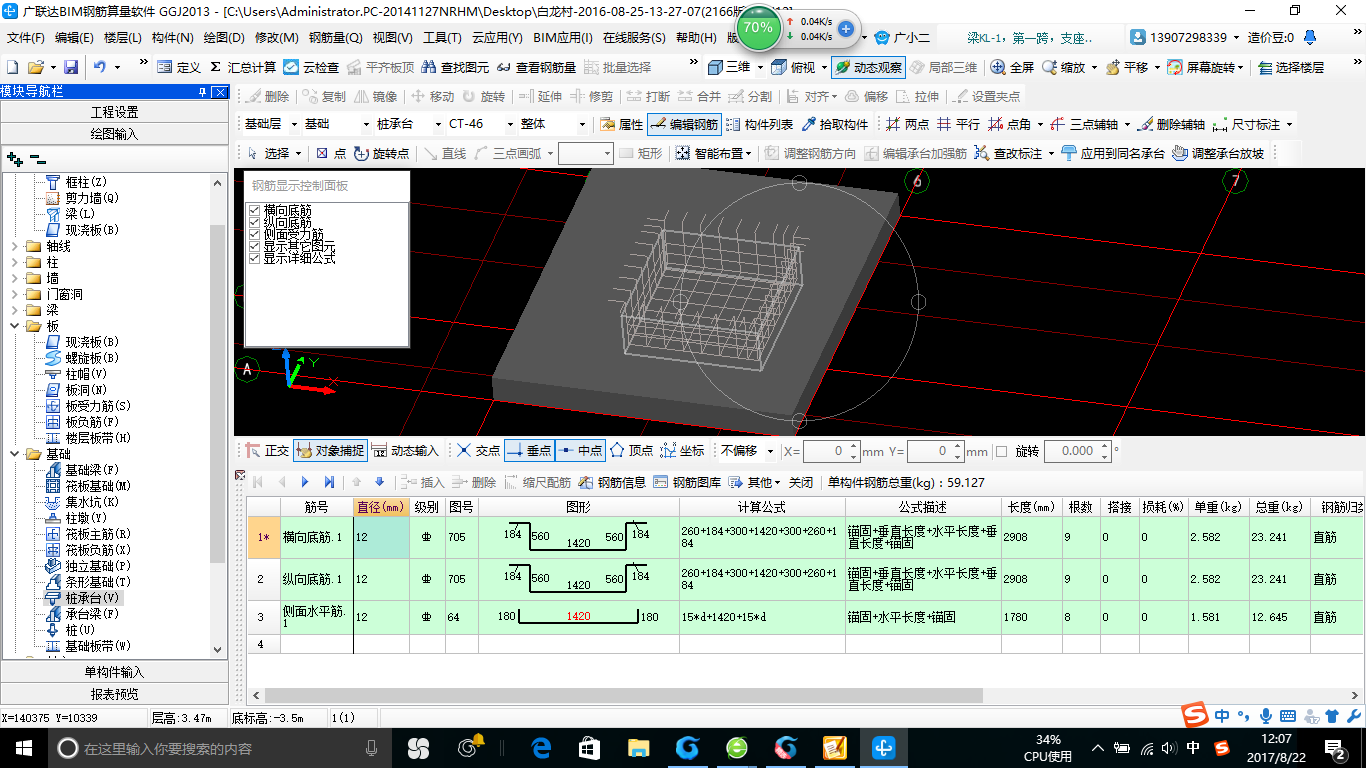The width and height of the screenshot is (1366, 768).
Task: Uncheck 侧面受力筋 display checkbox
Action: point(254,235)
